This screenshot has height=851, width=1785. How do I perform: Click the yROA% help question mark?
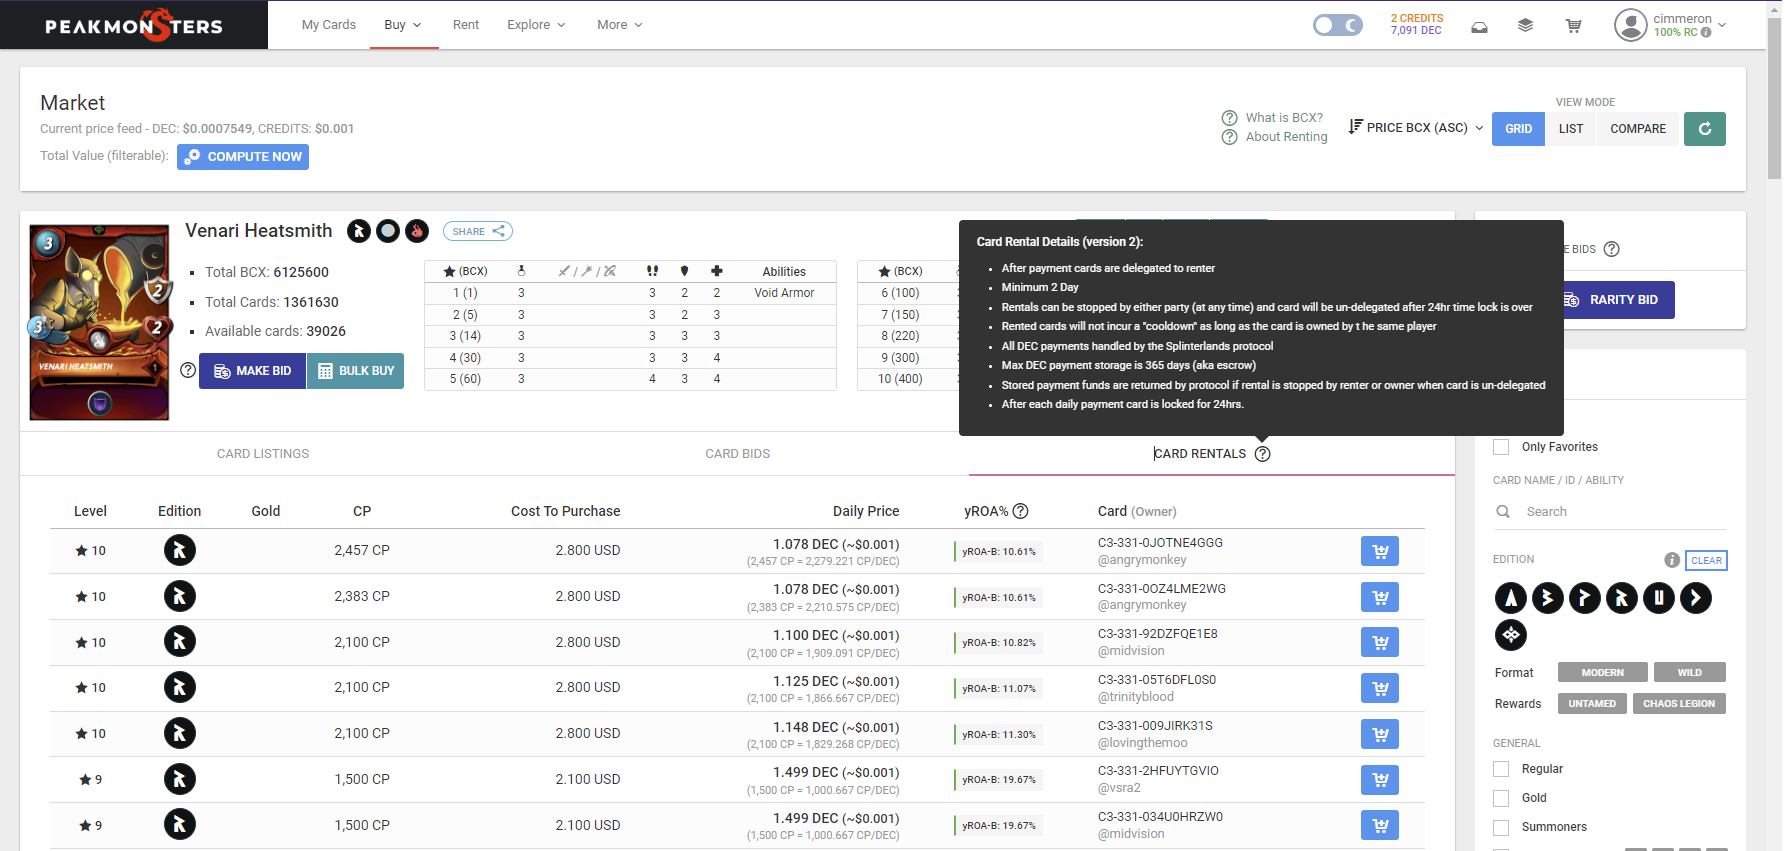pos(1020,511)
